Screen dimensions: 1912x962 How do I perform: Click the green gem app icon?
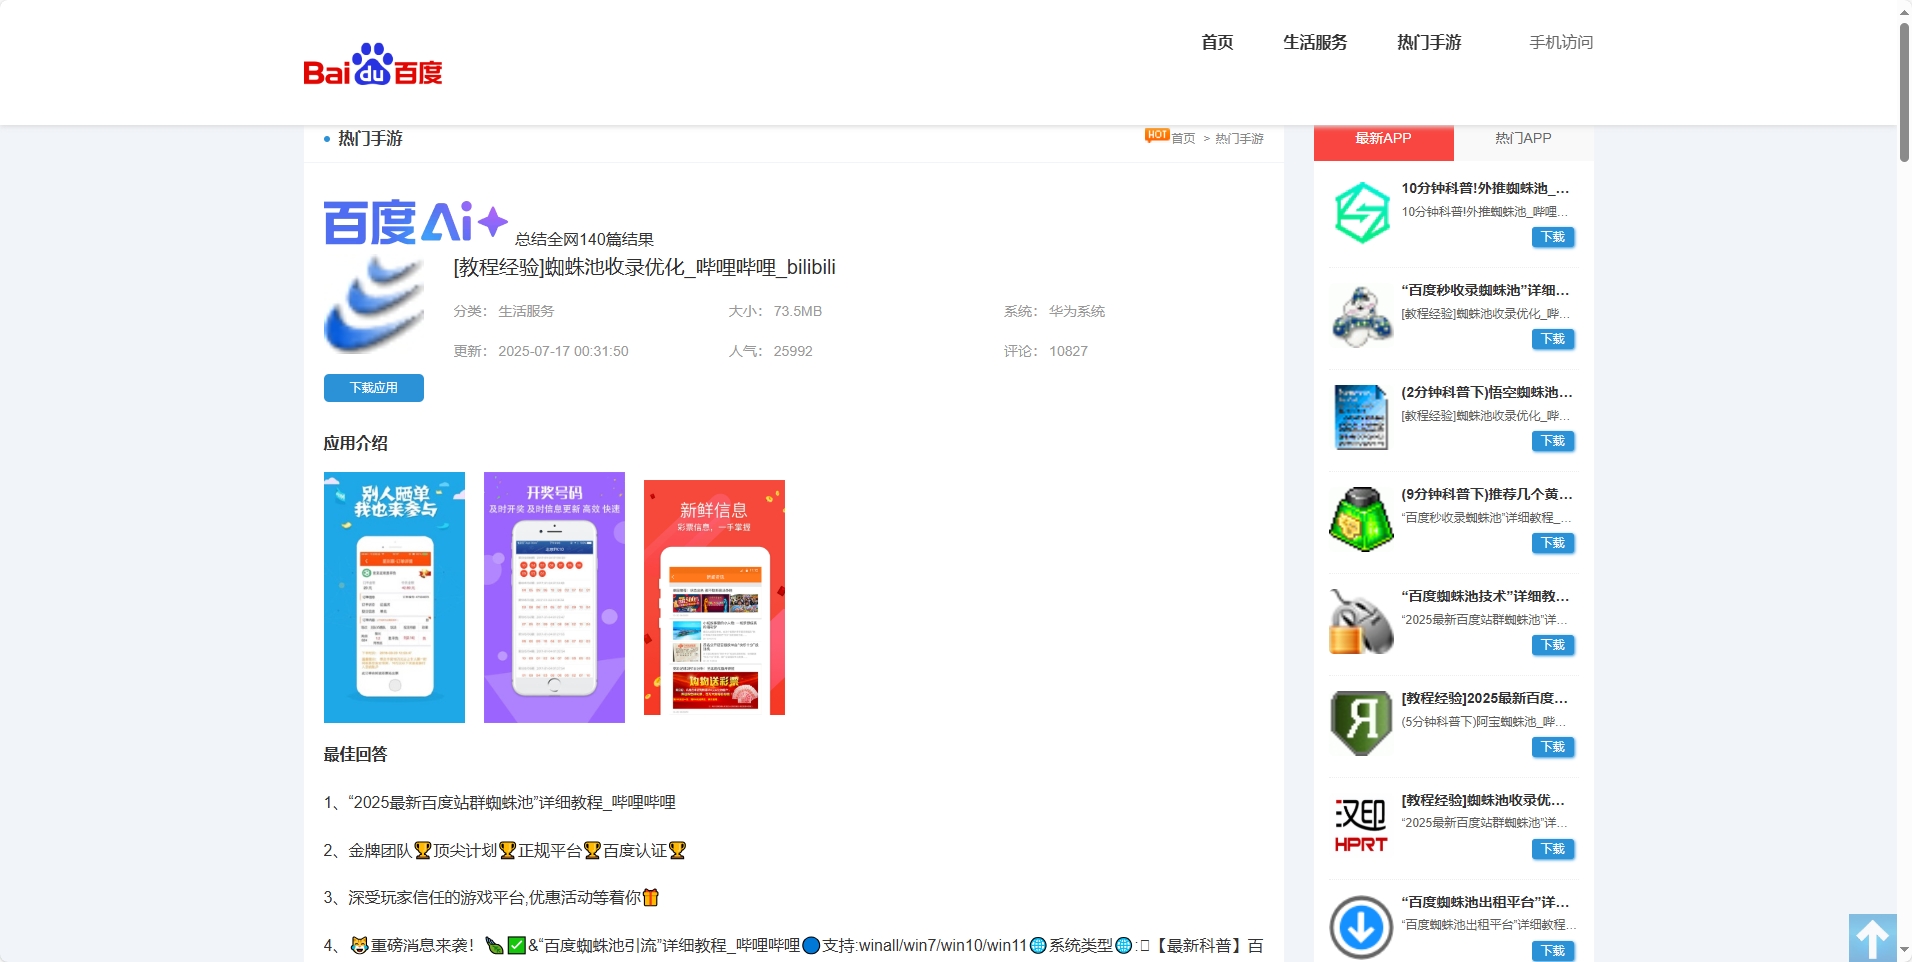(1361, 518)
